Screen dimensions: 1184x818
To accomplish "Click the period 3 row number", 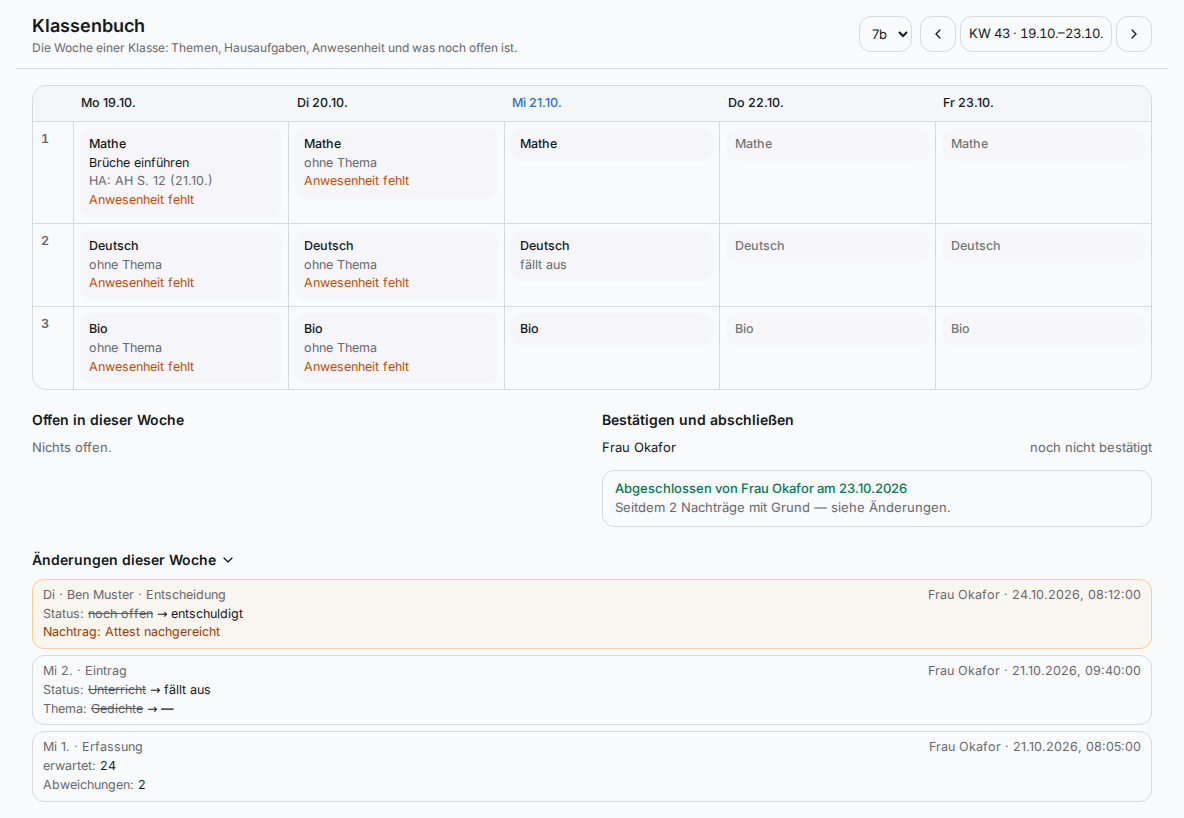I will (45, 324).
